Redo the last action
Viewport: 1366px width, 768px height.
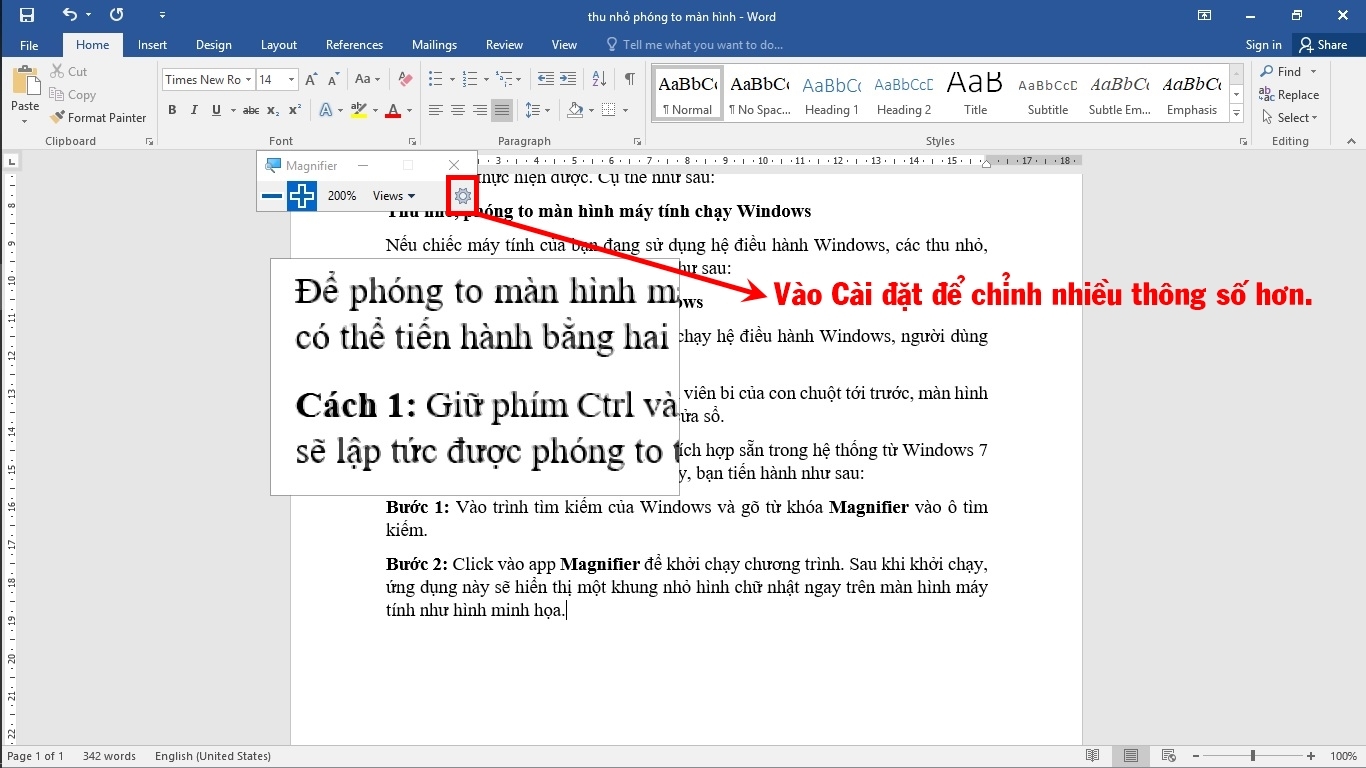click(x=117, y=15)
